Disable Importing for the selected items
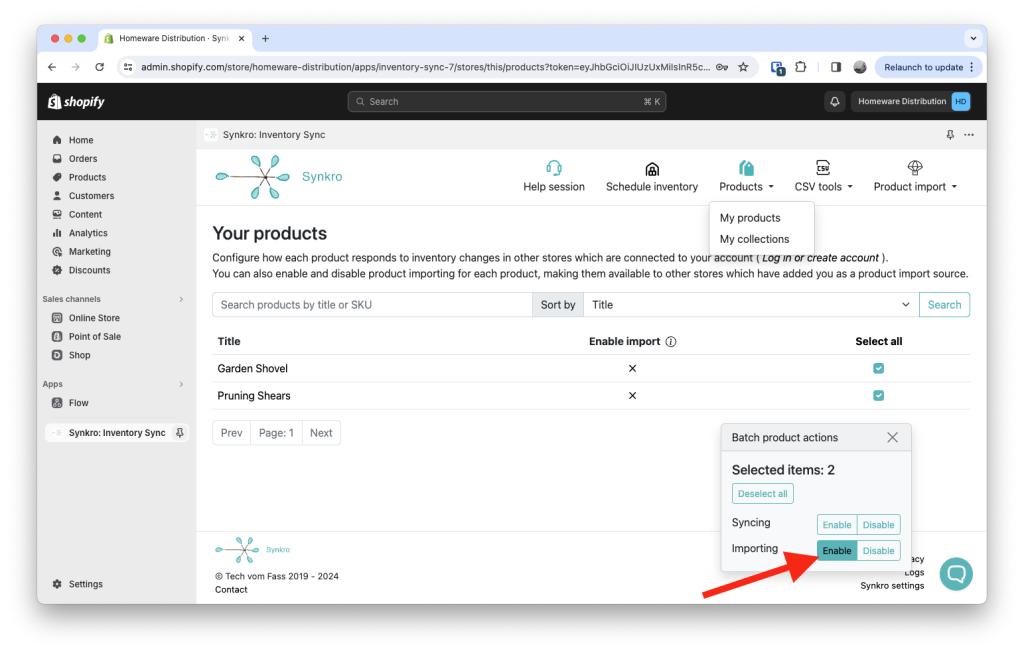Viewport: 1024px width, 653px height. coord(878,550)
